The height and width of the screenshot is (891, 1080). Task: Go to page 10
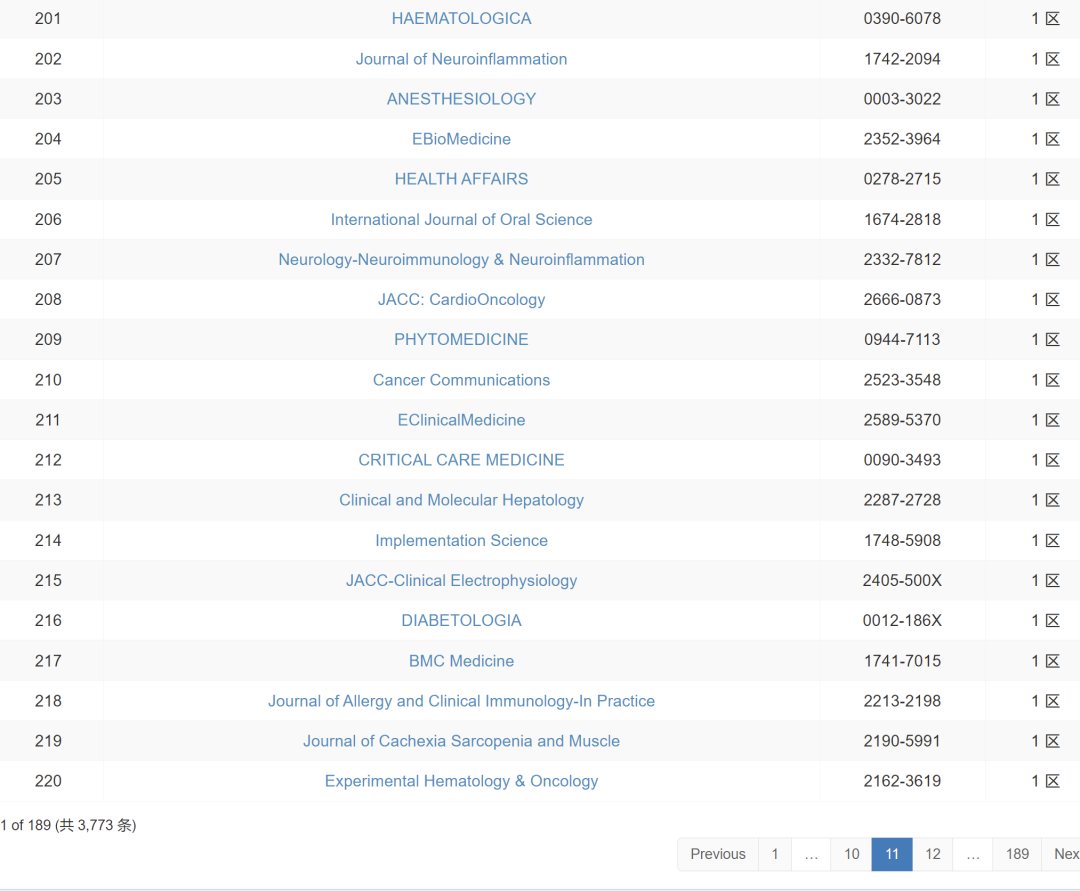point(852,854)
